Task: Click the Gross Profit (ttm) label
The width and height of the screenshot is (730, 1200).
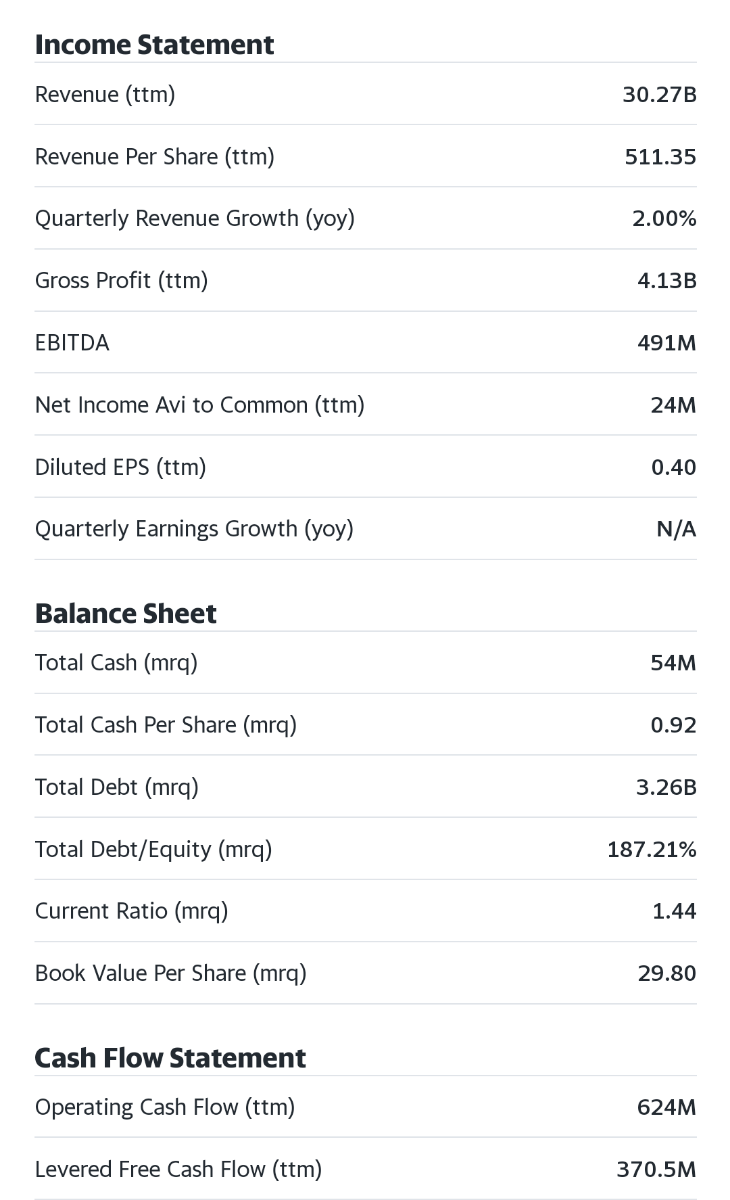Action: coord(121,281)
